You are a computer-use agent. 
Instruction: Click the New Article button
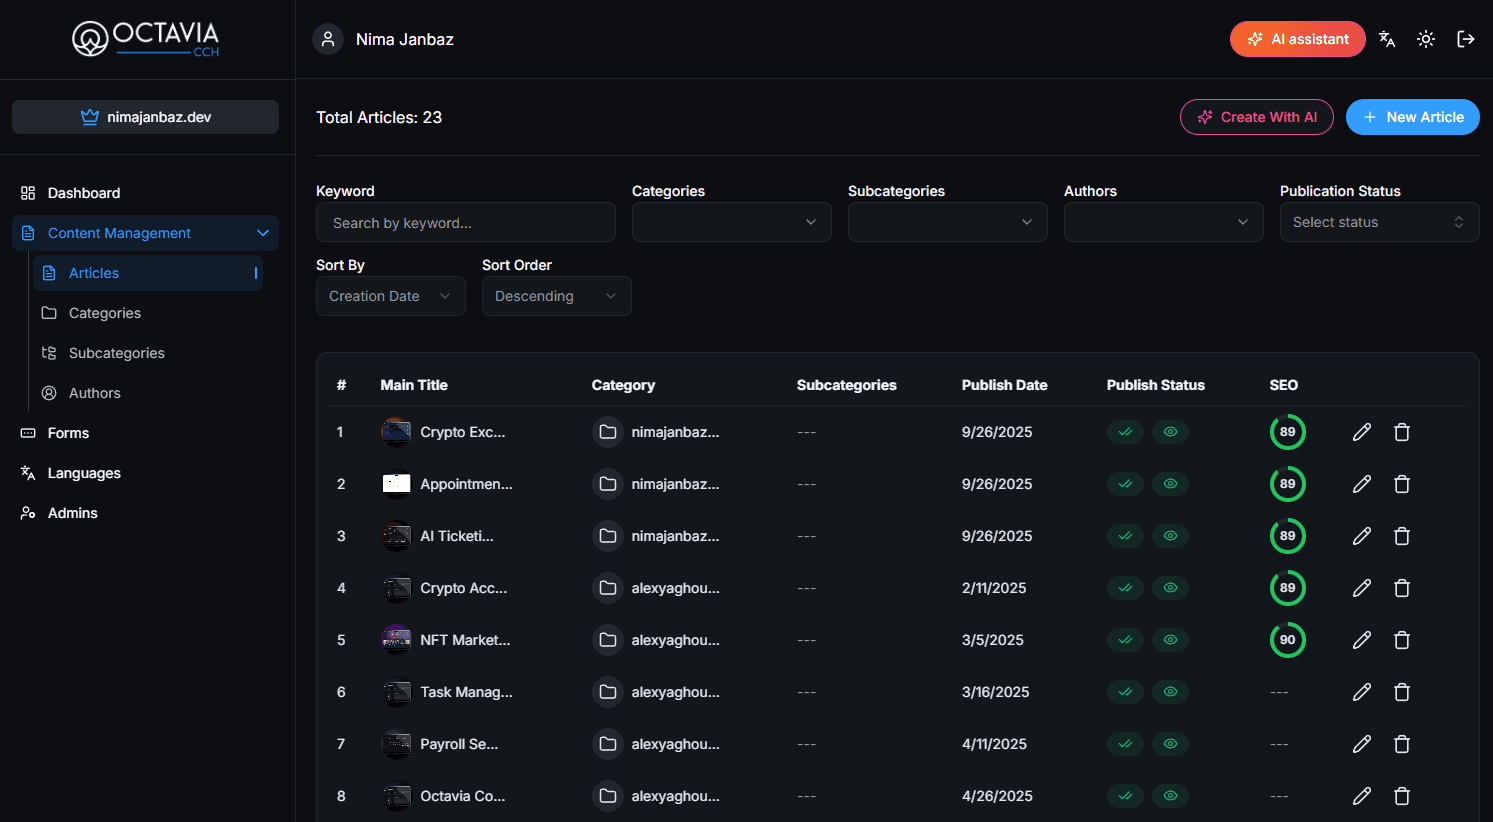1412,117
